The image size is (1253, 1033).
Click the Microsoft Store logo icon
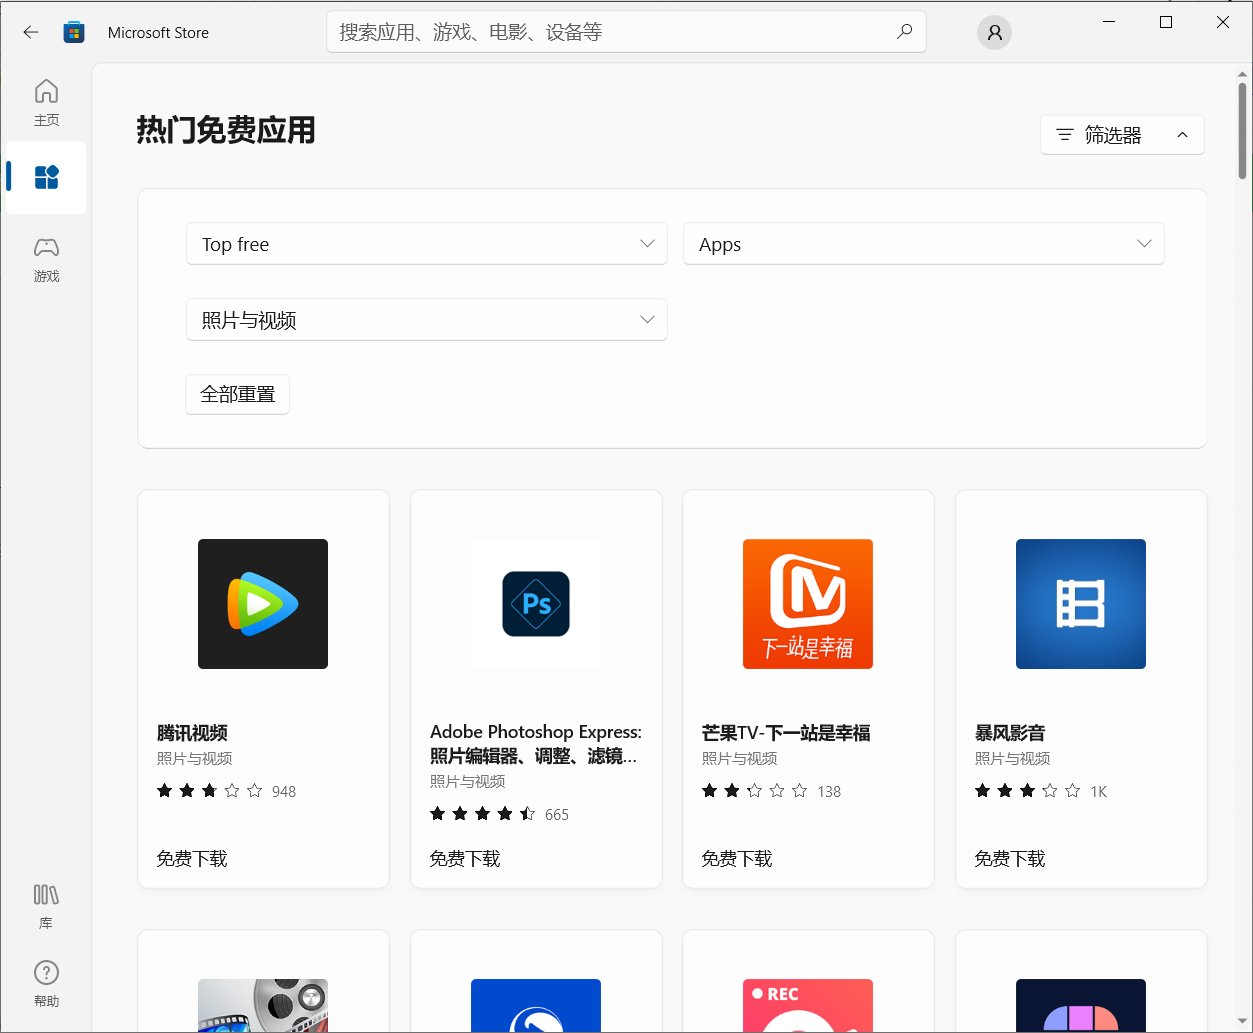coord(73,31)
